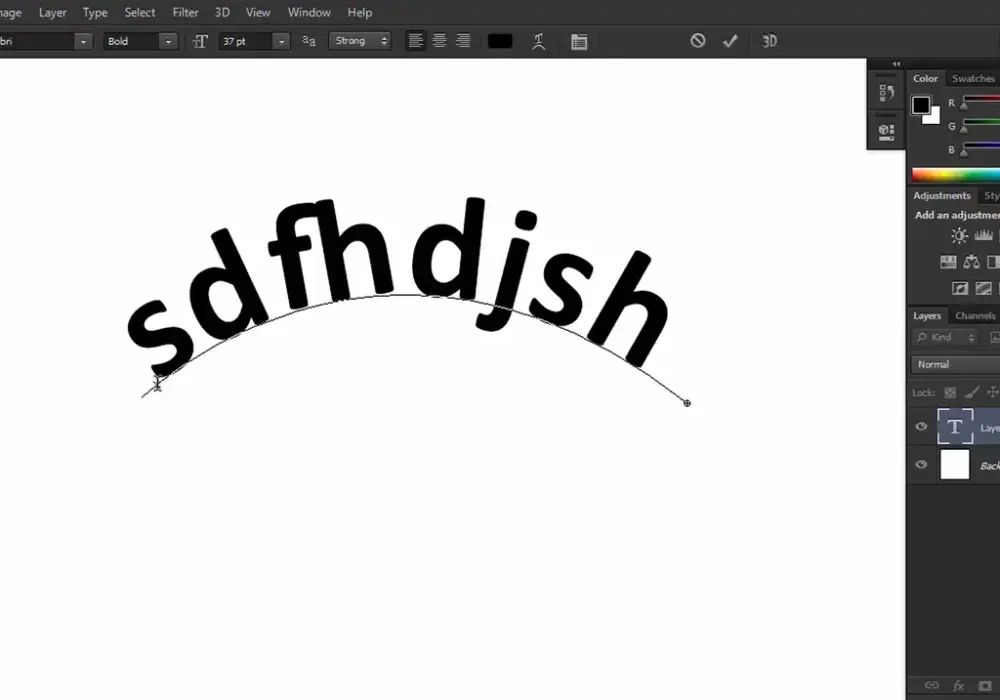Center align the text
Screen dimensions: 1000x700
pos(439,41)
